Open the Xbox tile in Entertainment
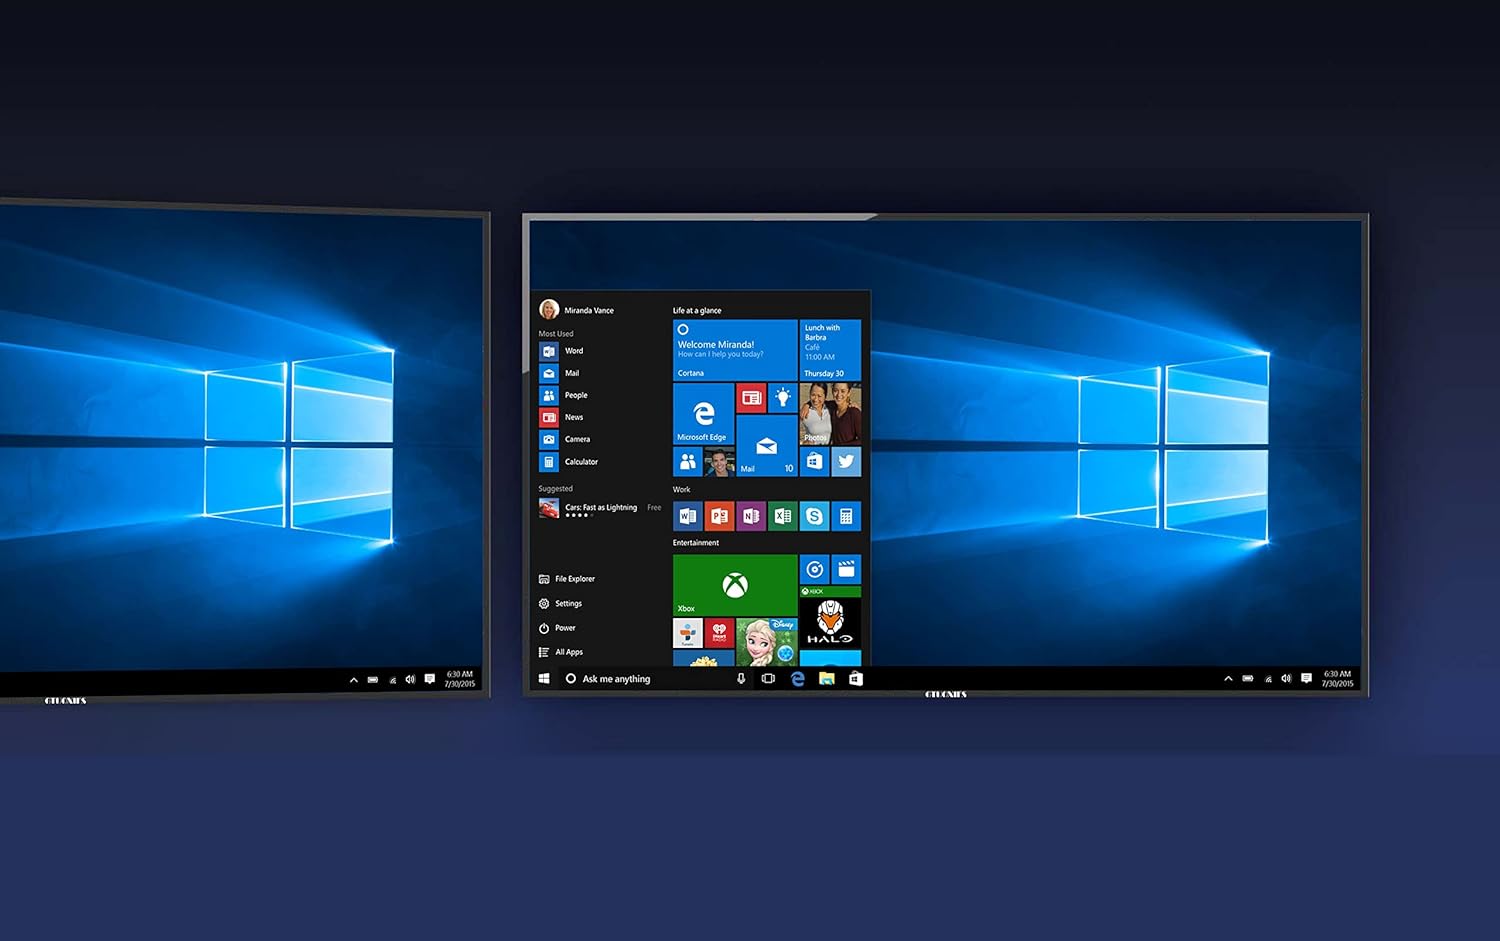This screenshot has height=941, width=1500. 735,585
